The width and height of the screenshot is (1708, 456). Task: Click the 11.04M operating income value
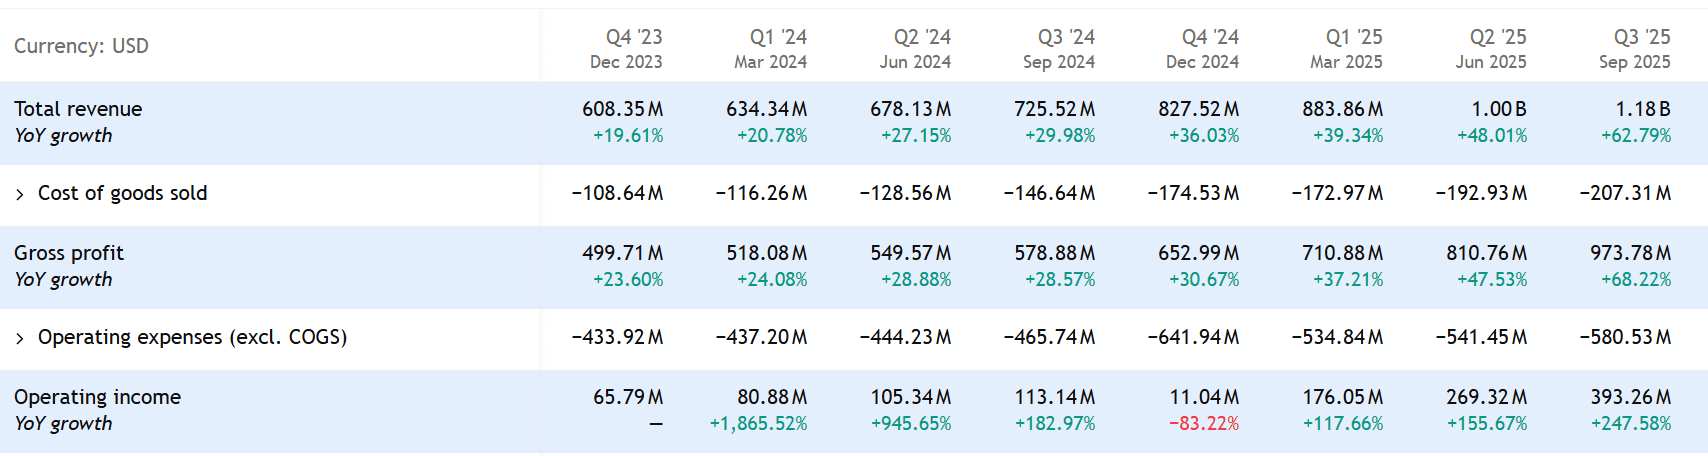(1203, 397)
